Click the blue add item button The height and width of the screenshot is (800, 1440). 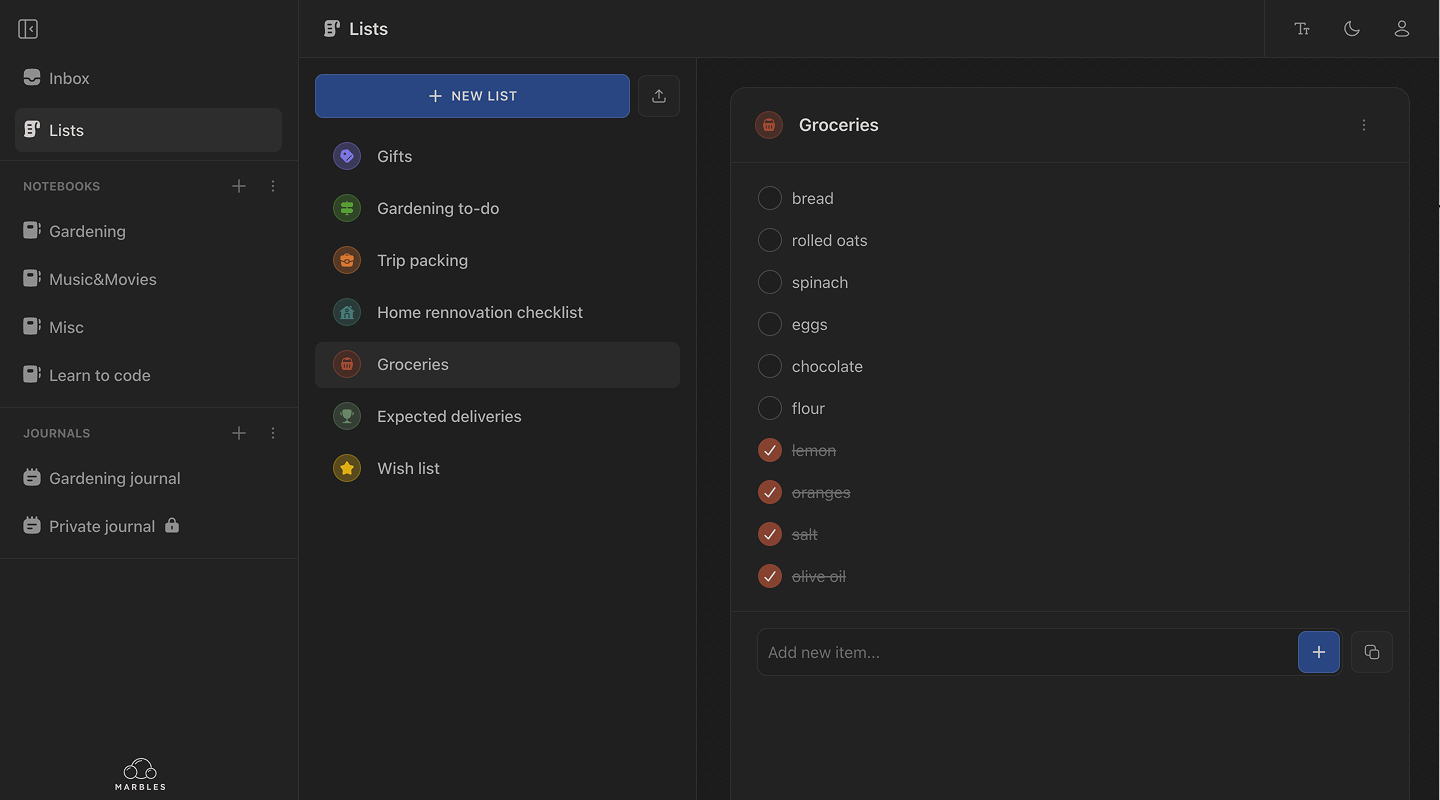[1318, 651]
